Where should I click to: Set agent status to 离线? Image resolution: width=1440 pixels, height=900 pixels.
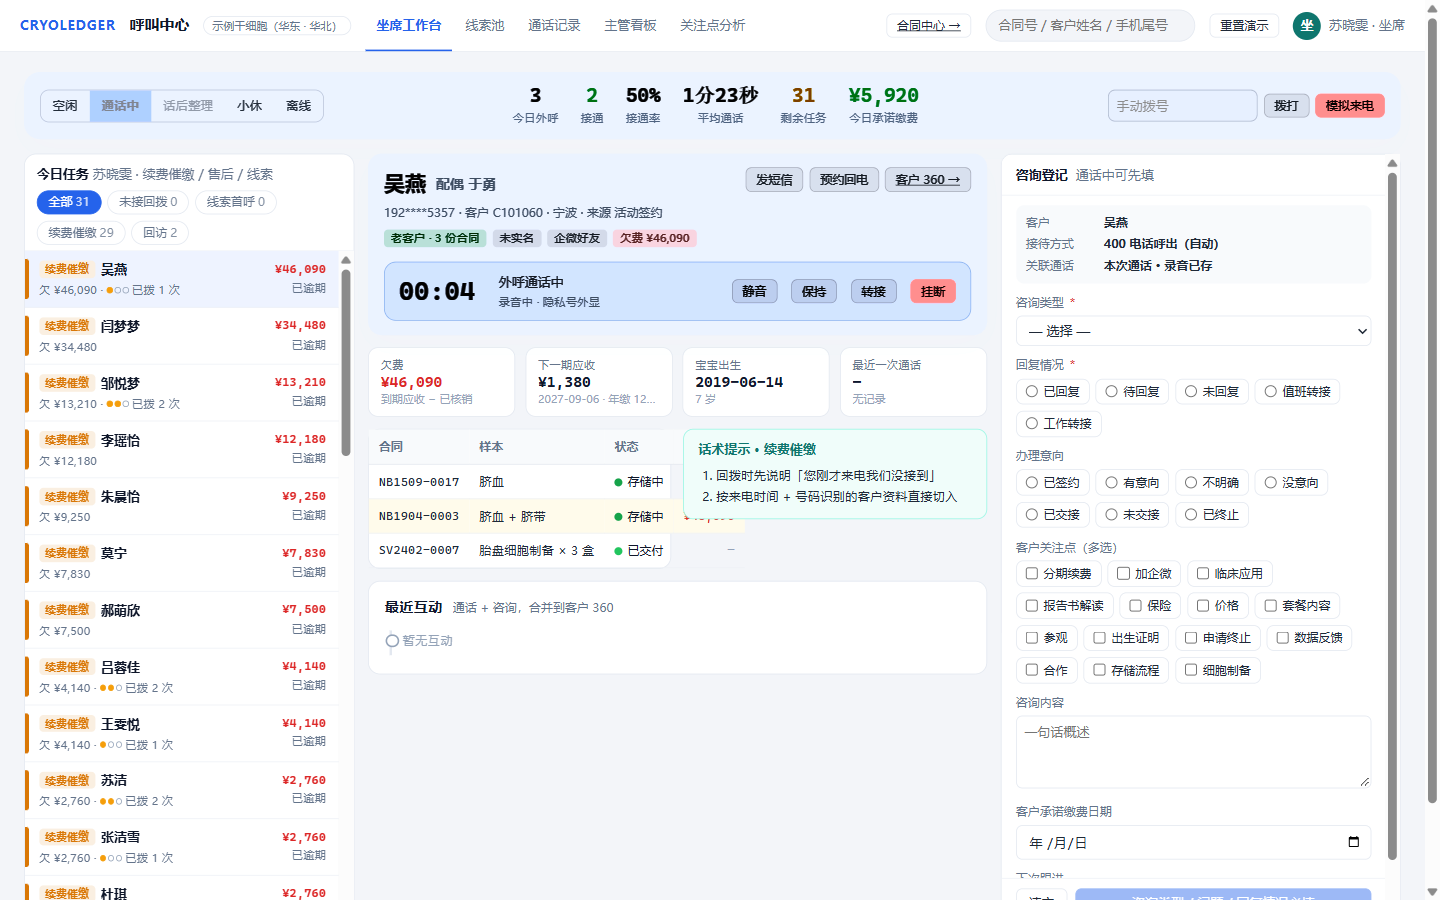(298, 106)
